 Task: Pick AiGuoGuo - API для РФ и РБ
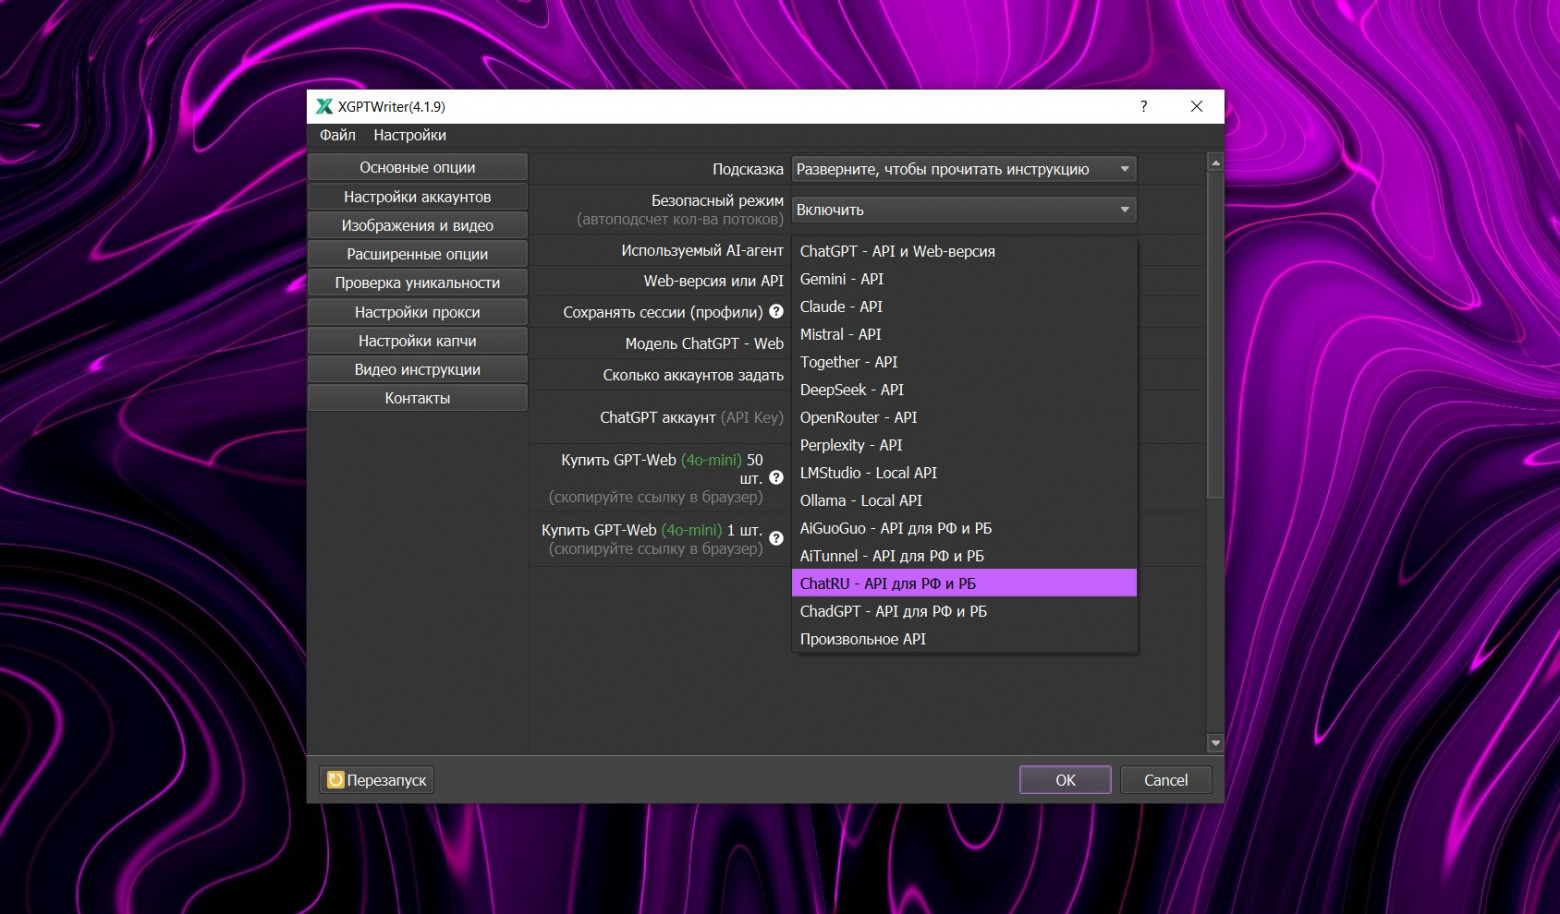coord(964,528)
